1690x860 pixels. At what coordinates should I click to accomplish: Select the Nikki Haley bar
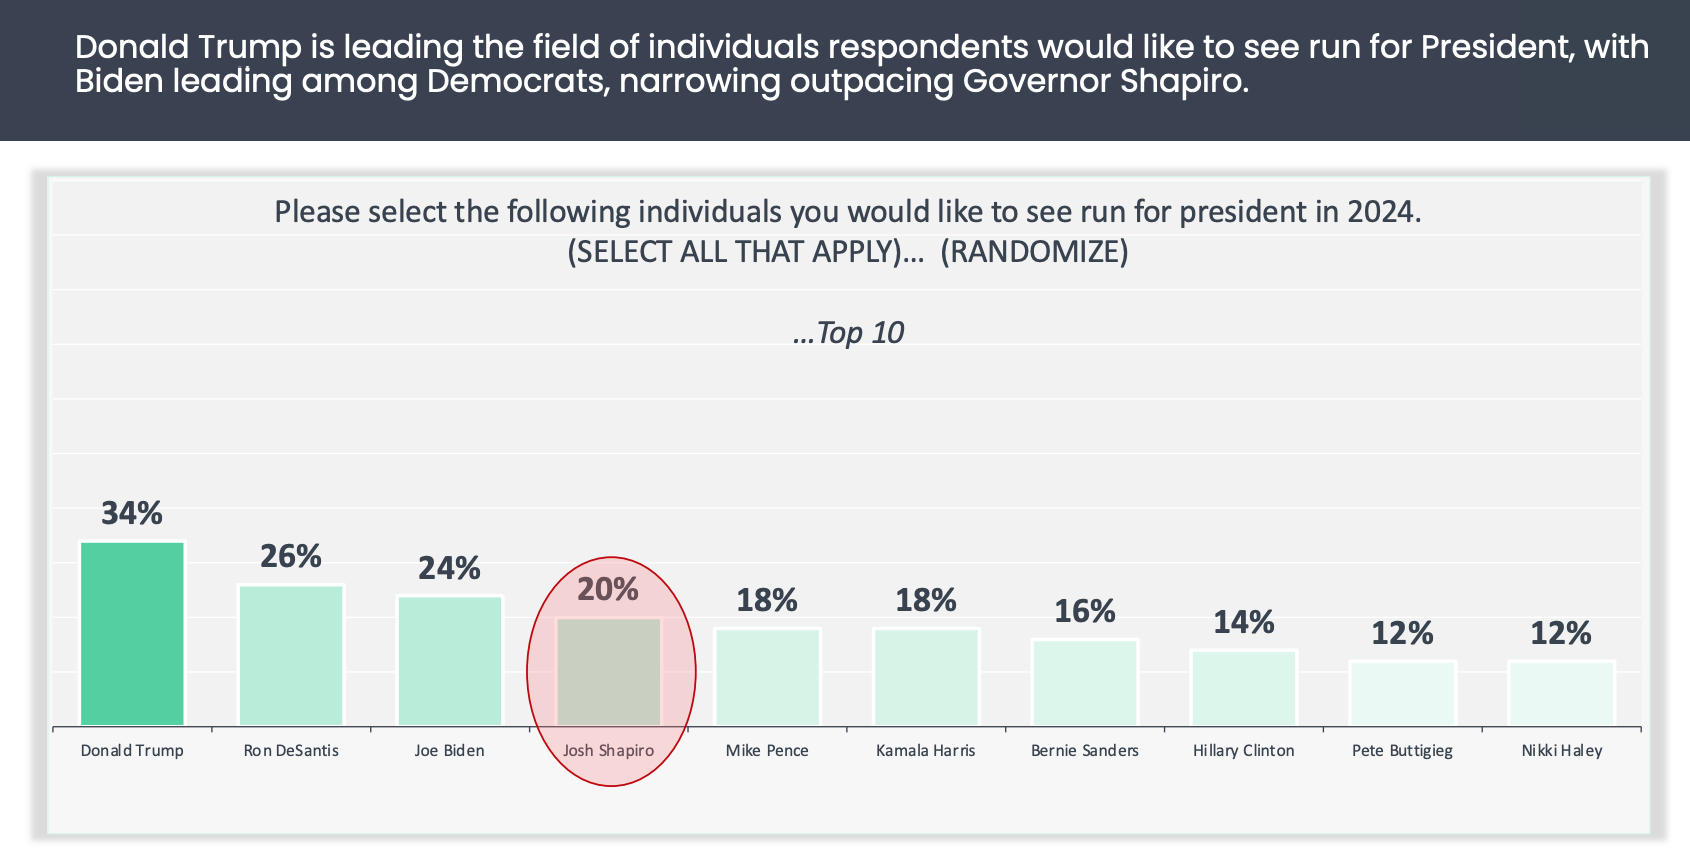point(1561,693)
